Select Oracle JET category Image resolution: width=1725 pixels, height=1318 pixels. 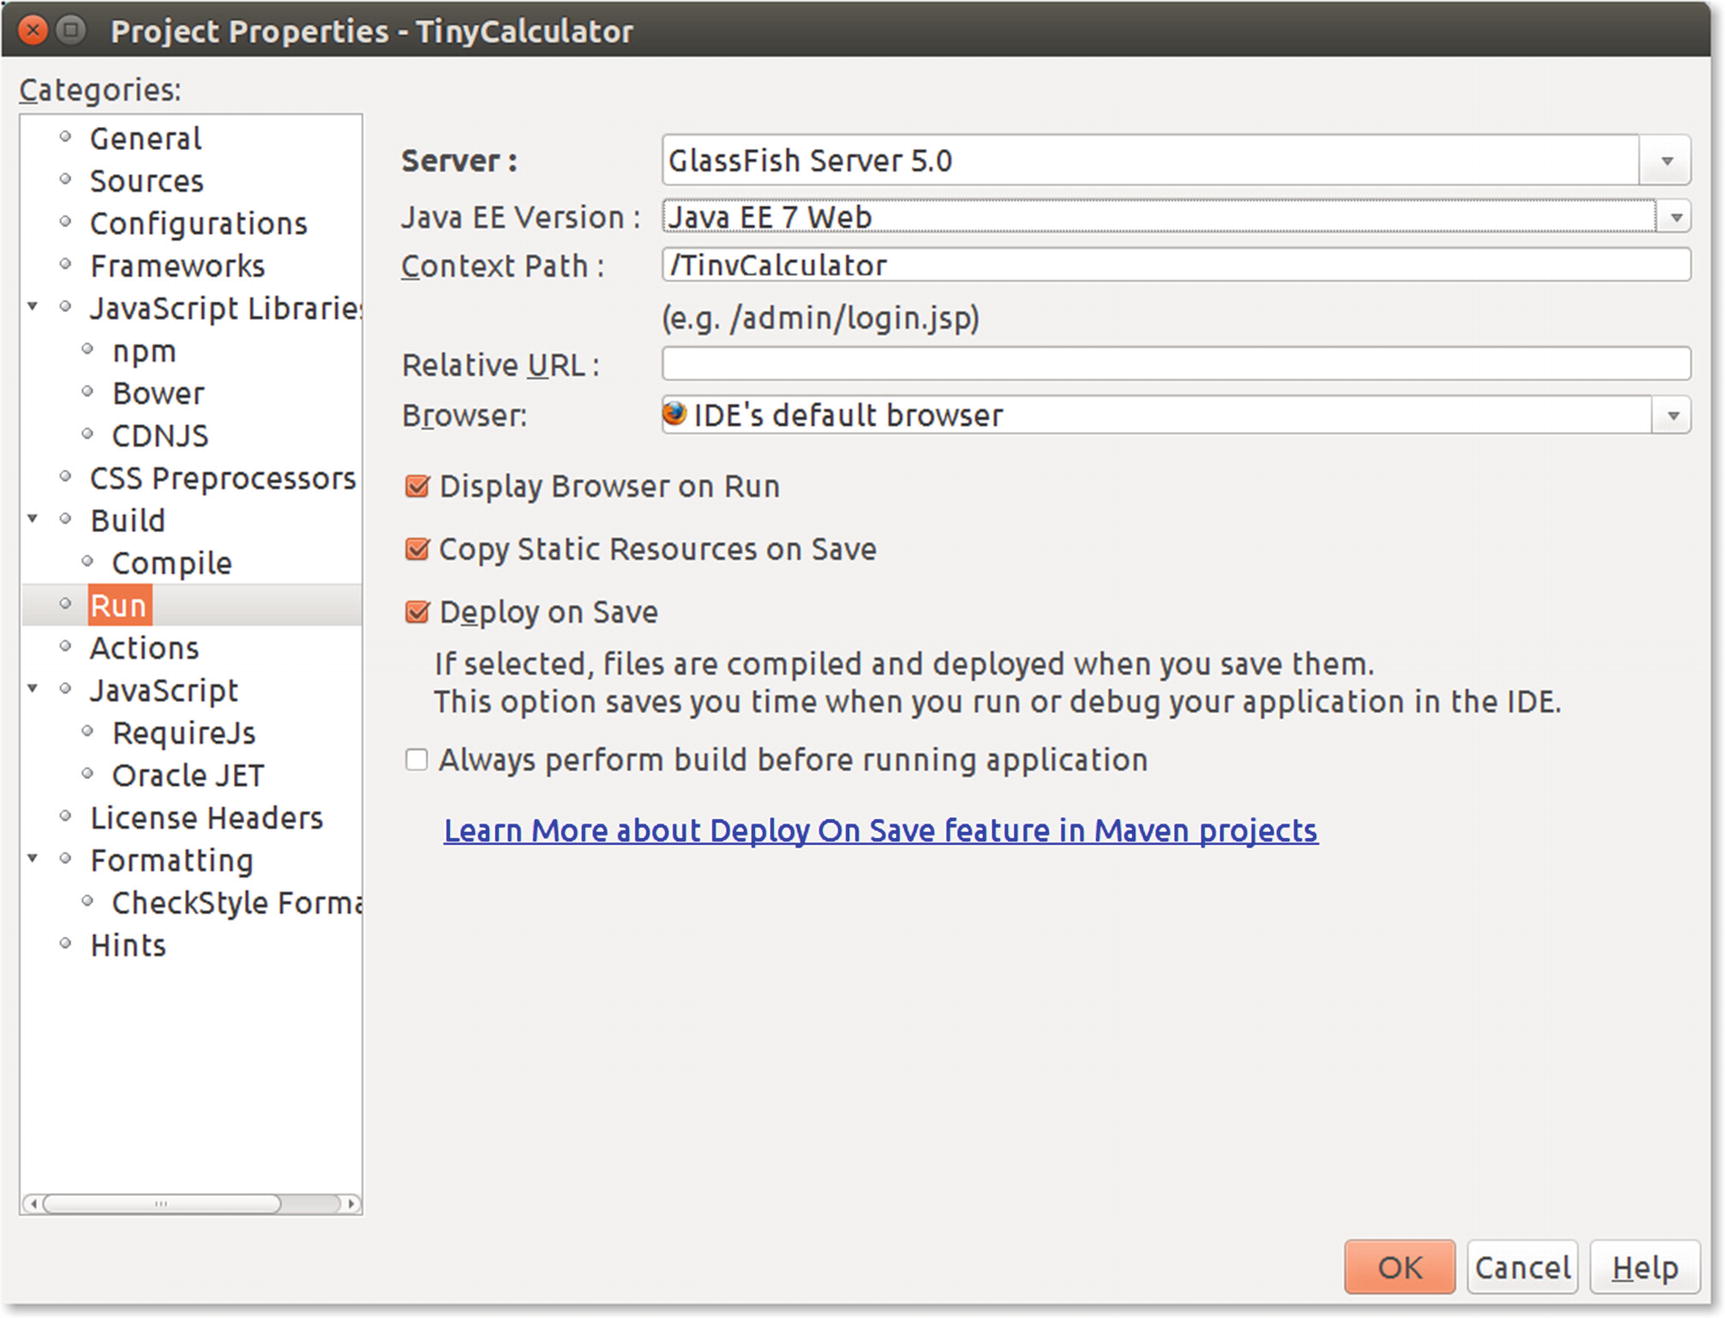[x=188, y=775]
